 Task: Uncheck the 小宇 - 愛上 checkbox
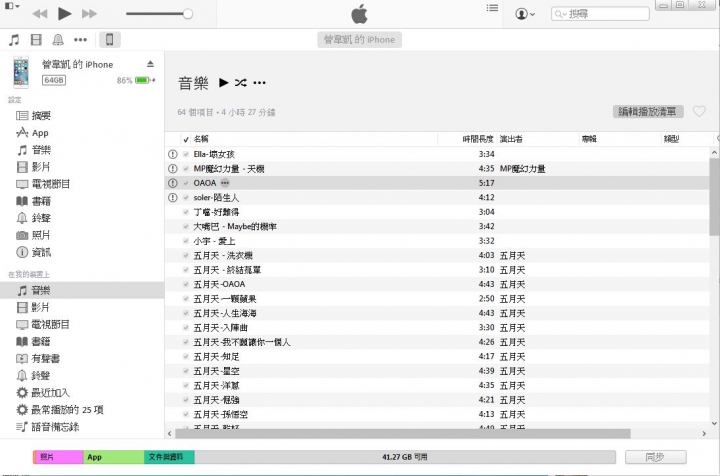pyautogui.click(x=186, y=241)
